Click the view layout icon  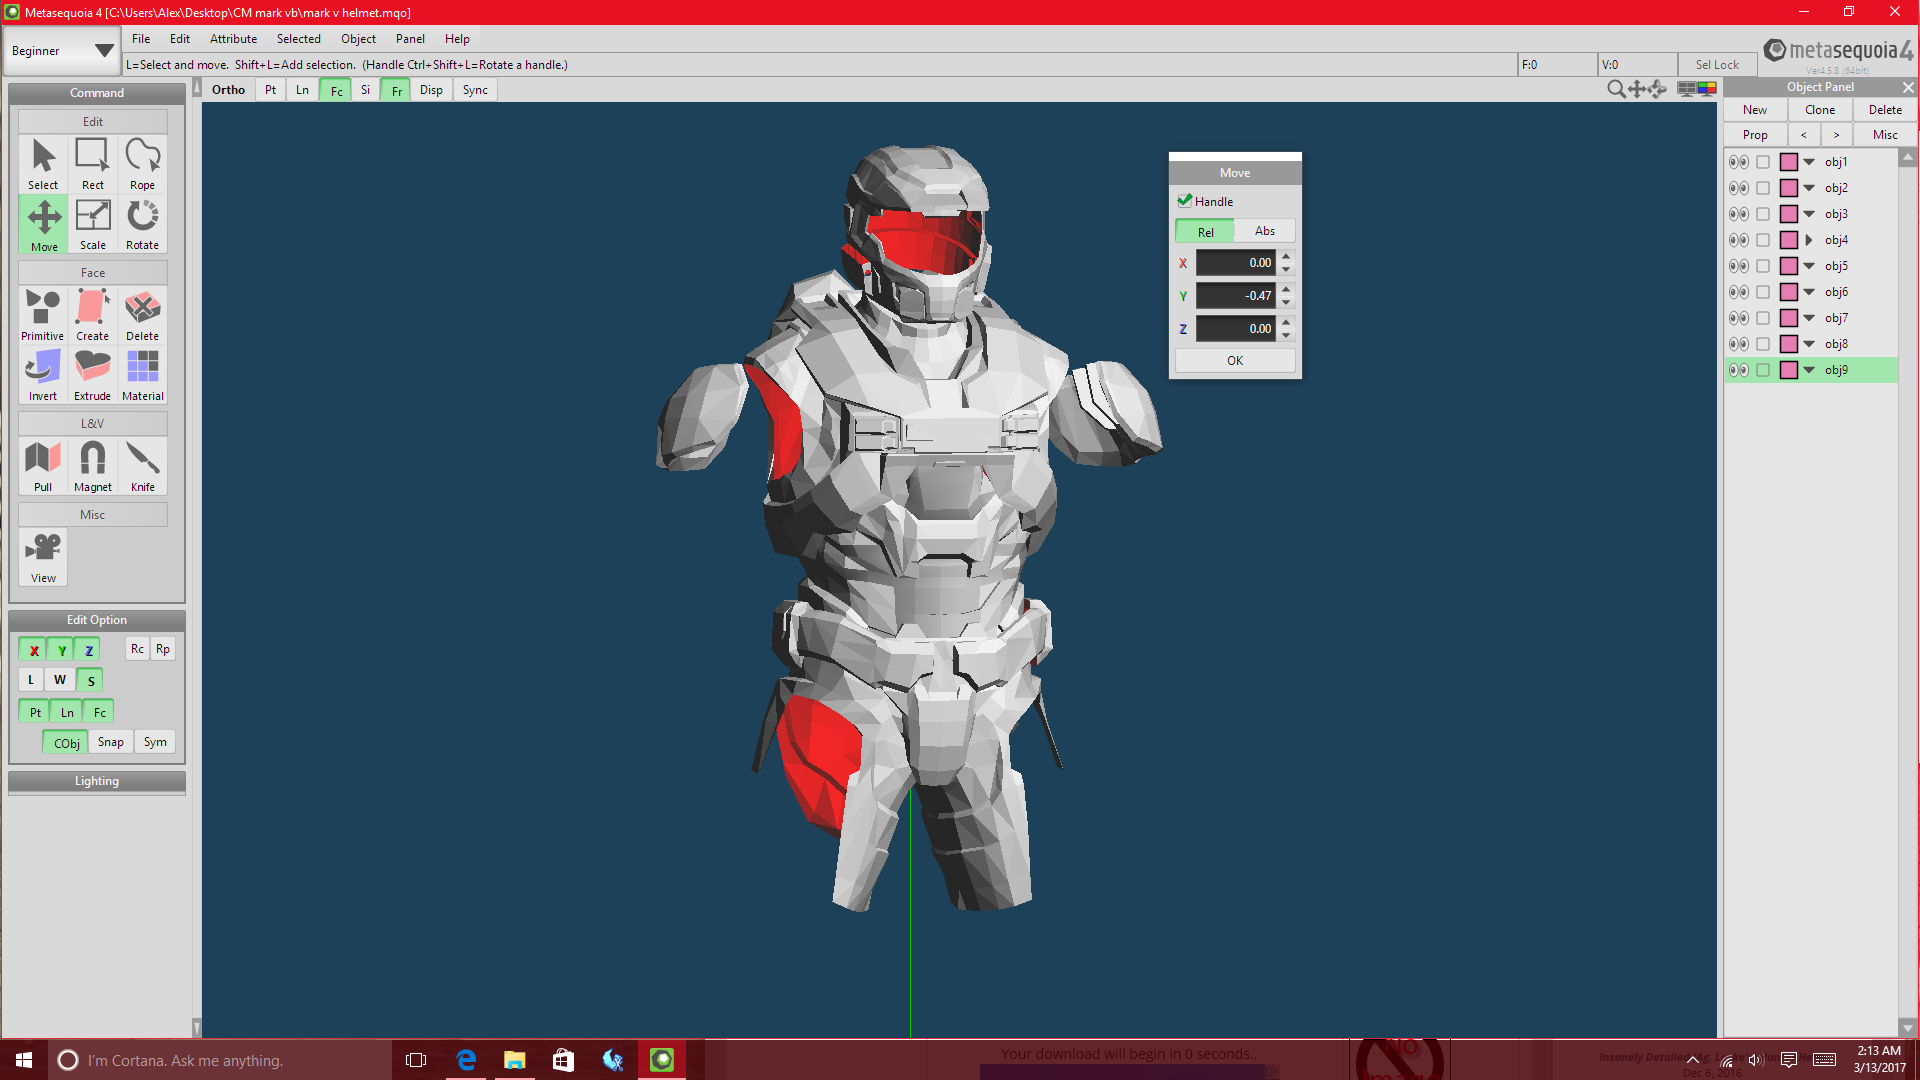(x=1686, y=89)
